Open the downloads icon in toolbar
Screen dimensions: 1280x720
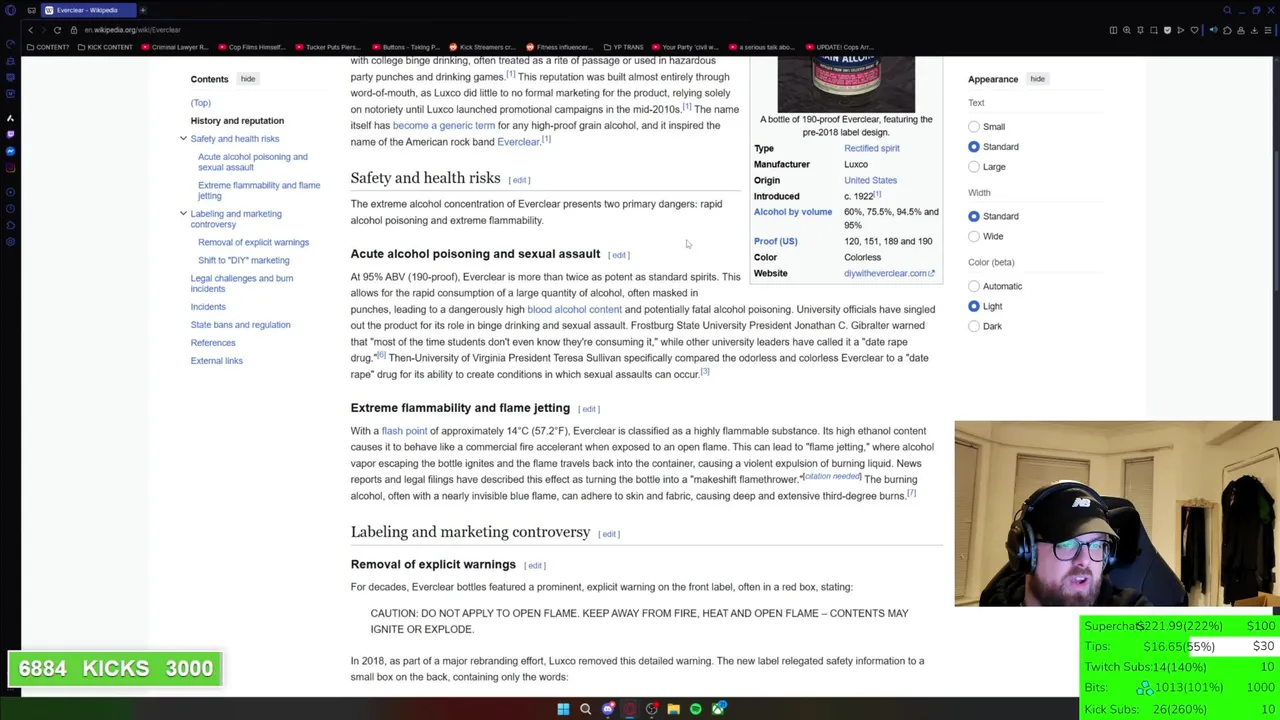[1254, 30]
